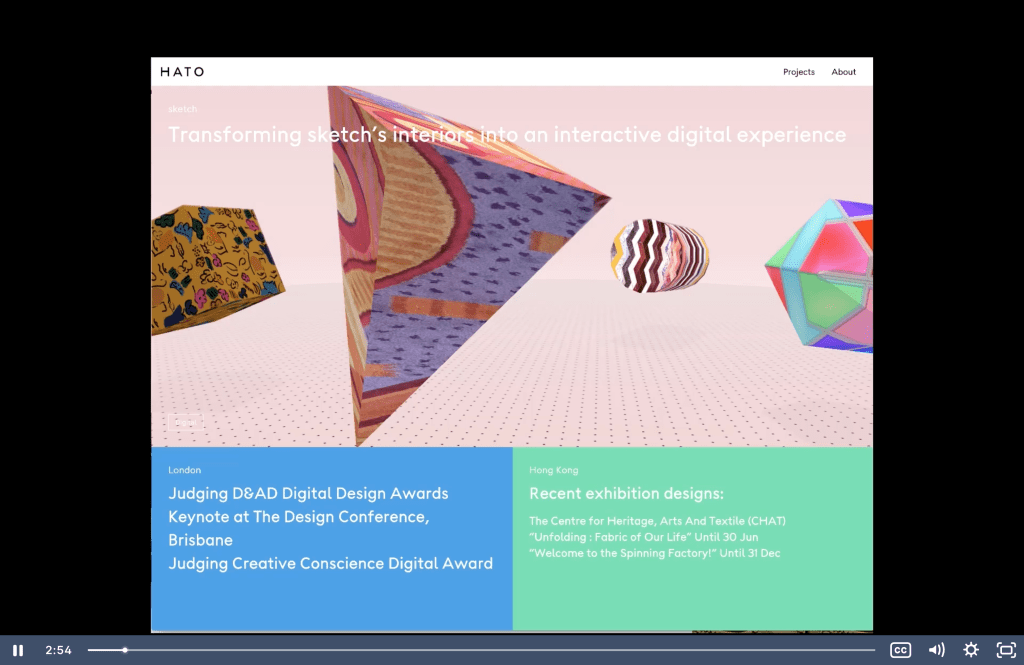
Task: Toggle closed captions with the CC button
Action: coord(900,650)
